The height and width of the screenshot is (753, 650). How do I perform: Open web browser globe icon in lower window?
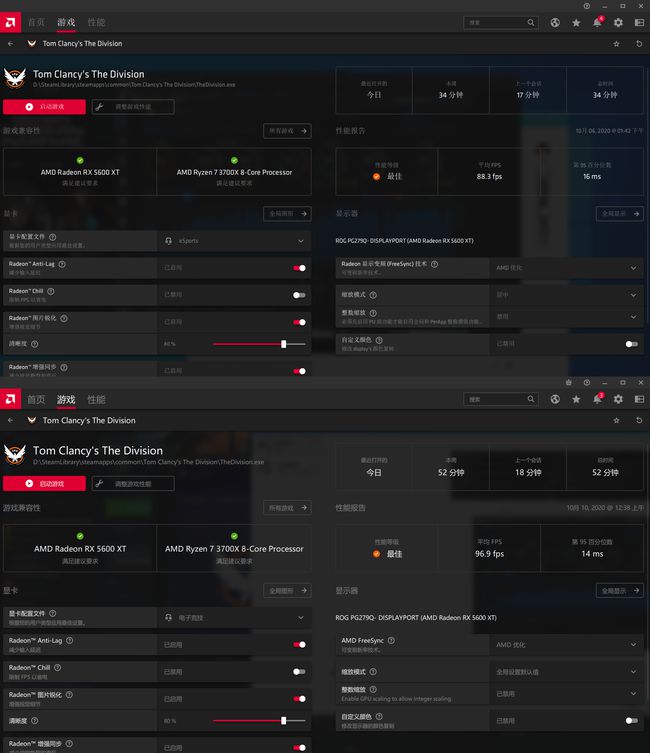pyautogui.click(x=555, y=399)
